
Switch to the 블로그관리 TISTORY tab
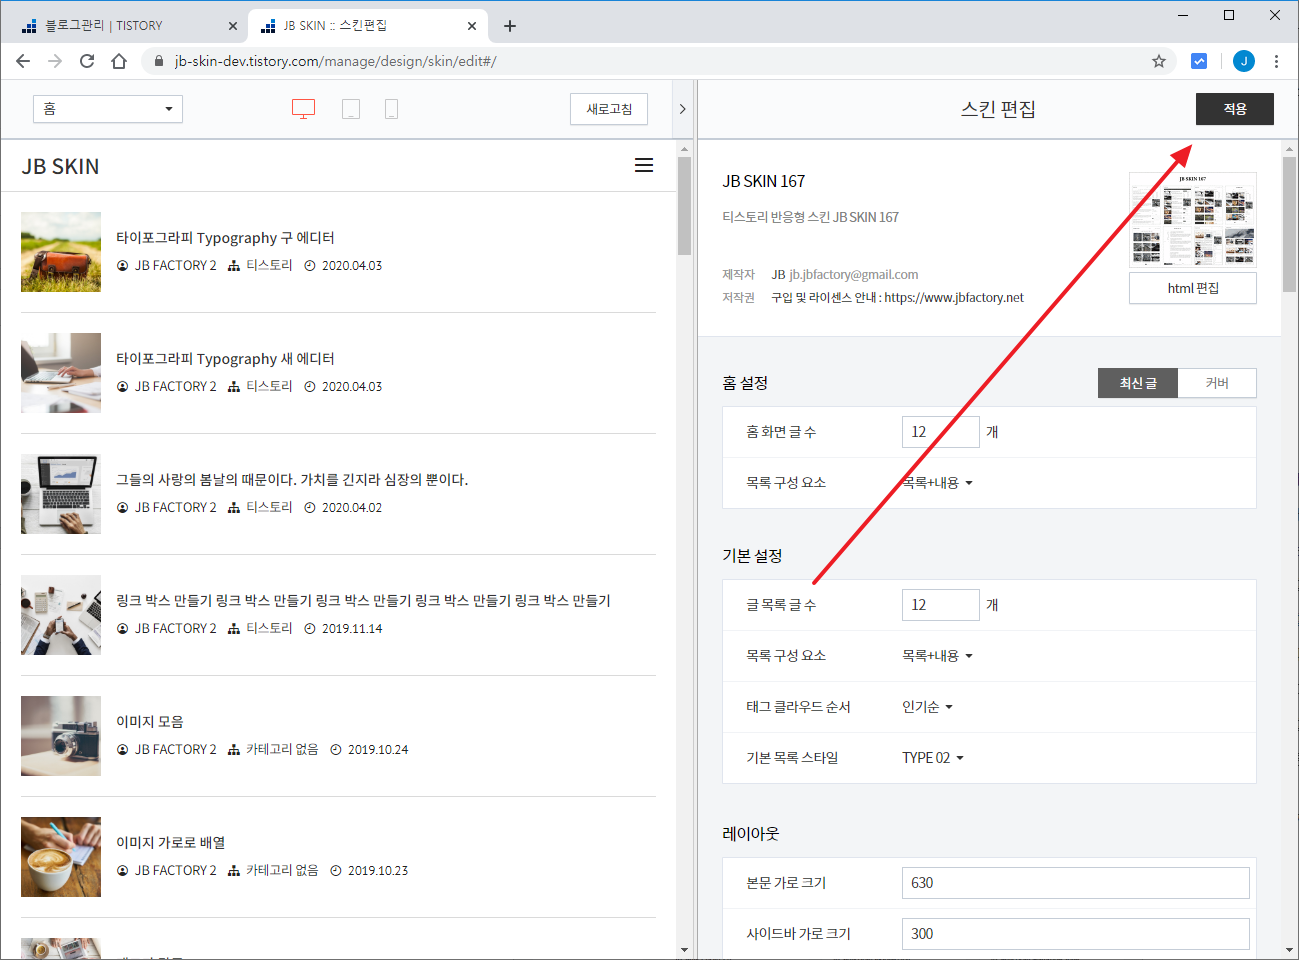(125, 26)
